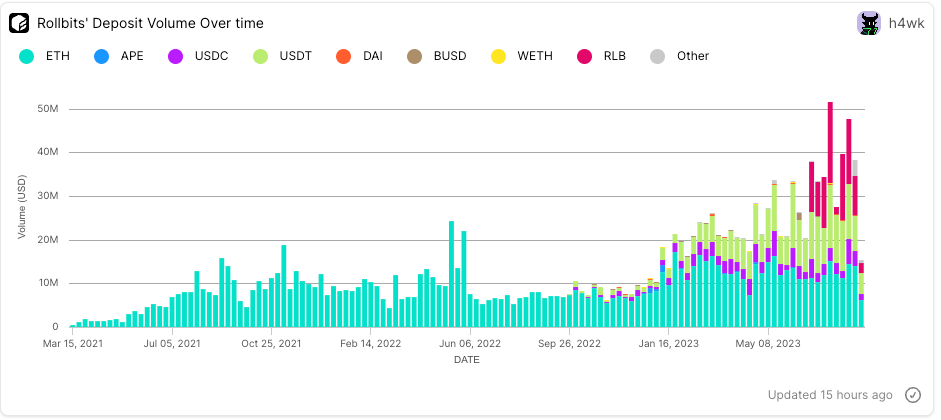The image size is (941, 420).
Task: Toggle the WETH yellow legend swatch
Action: [x=498, y=56]
